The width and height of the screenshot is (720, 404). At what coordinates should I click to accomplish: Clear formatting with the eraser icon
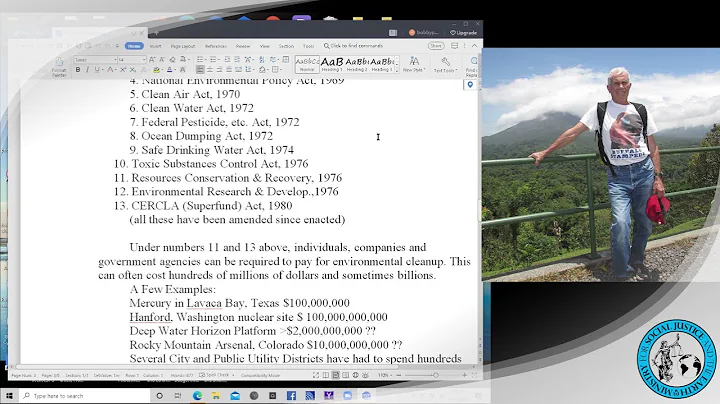coord(172,60)
